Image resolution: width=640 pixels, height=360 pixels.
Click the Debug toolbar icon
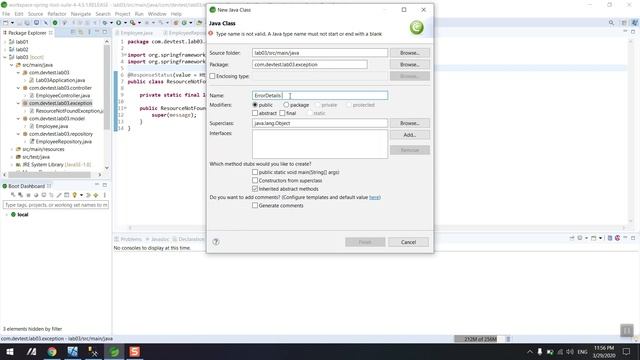[105, 23]
